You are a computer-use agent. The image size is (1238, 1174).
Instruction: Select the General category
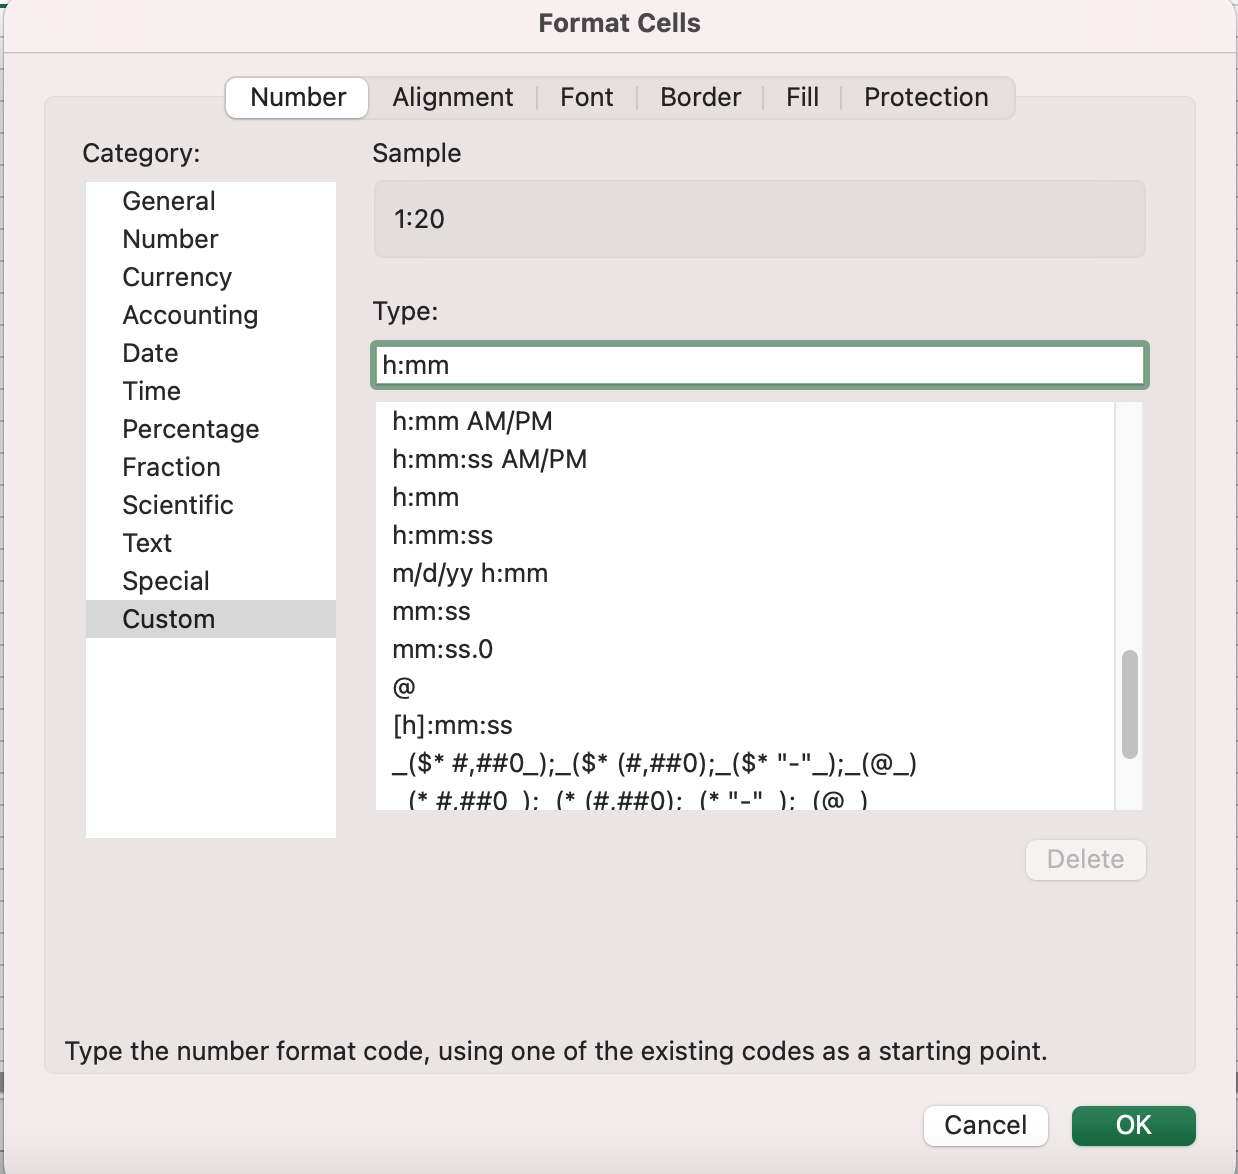[211, 201]
